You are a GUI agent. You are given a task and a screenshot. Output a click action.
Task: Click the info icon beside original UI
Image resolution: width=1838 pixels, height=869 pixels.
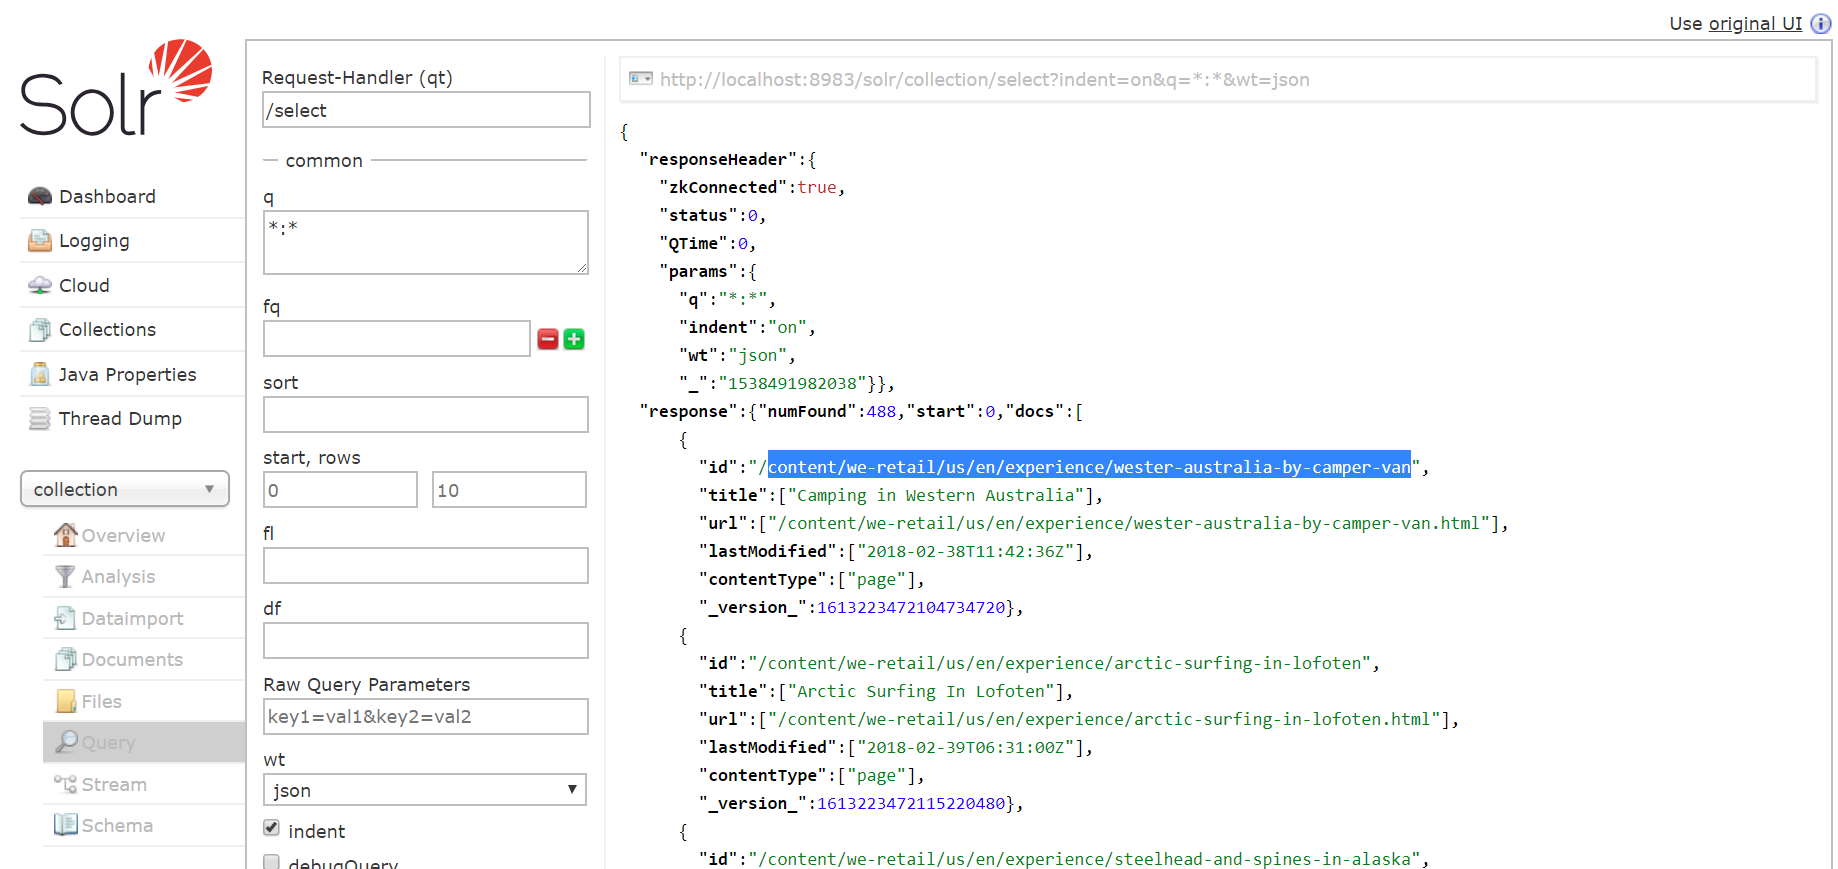coord(1820,23)
